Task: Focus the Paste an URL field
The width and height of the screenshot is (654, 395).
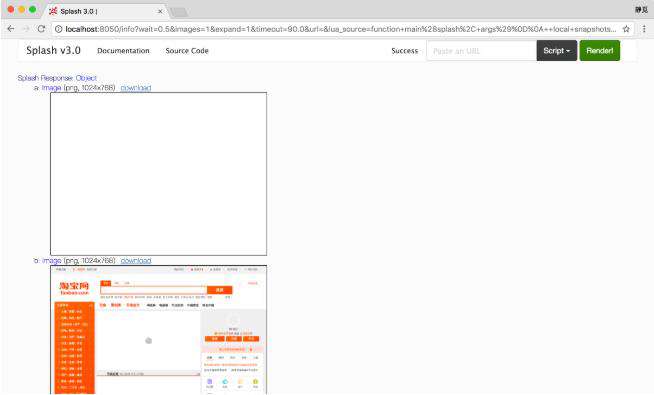Action: tap(481, 51)
